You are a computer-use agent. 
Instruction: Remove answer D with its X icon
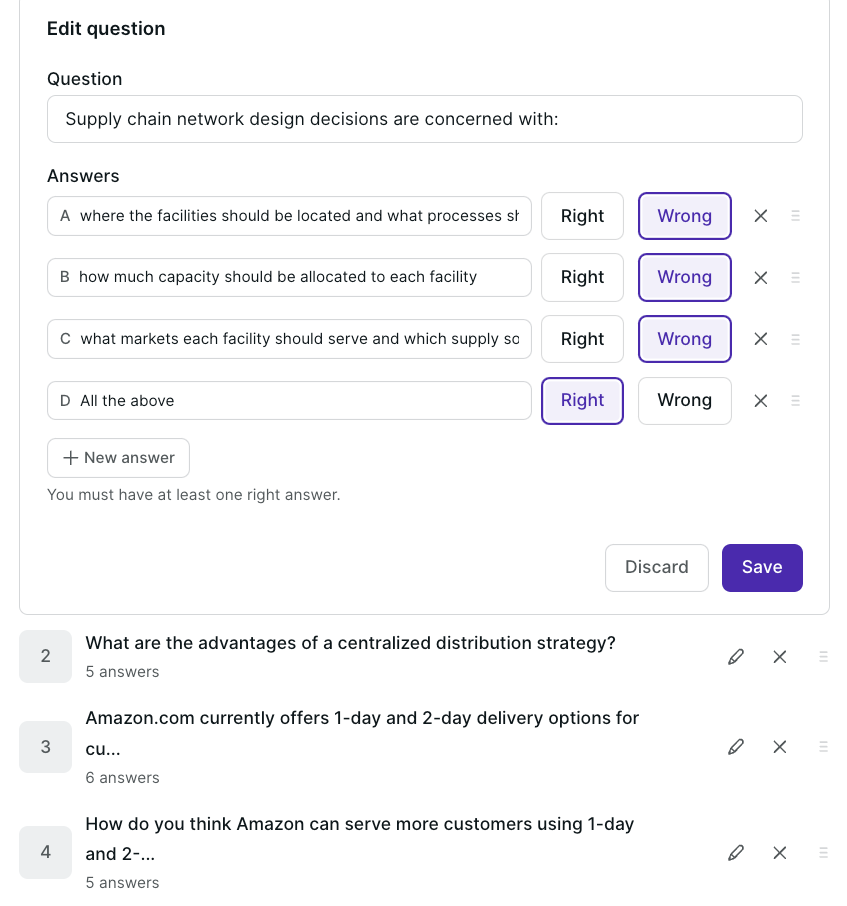pos(761,401)
